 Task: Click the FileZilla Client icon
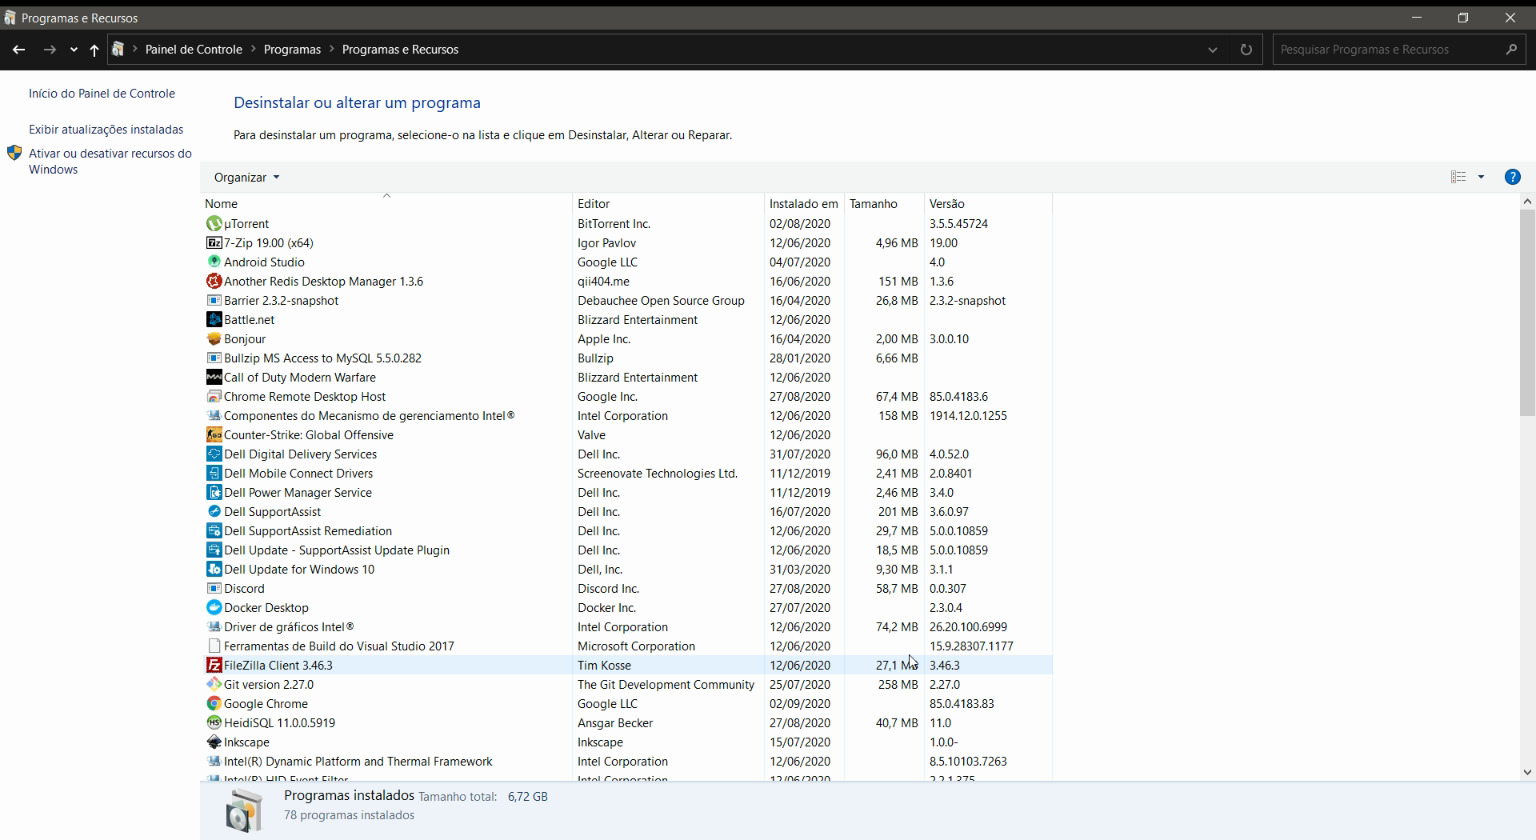(213, 665)
